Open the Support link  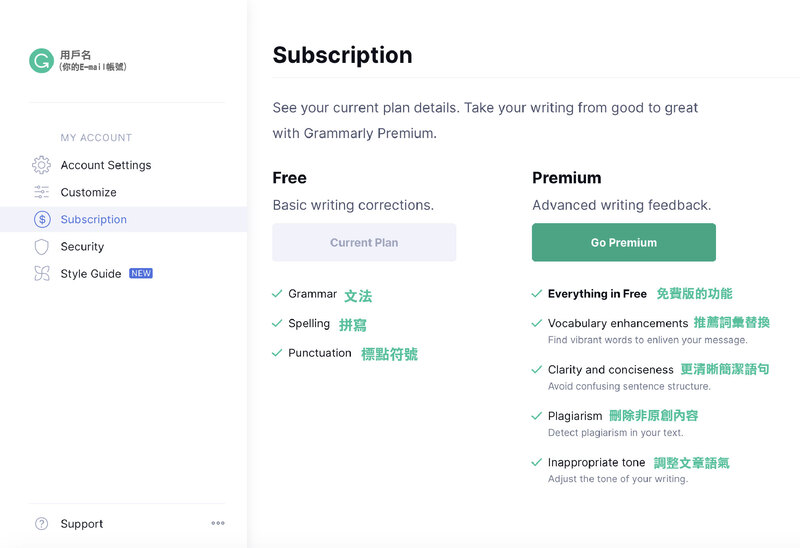coord(82,523)
